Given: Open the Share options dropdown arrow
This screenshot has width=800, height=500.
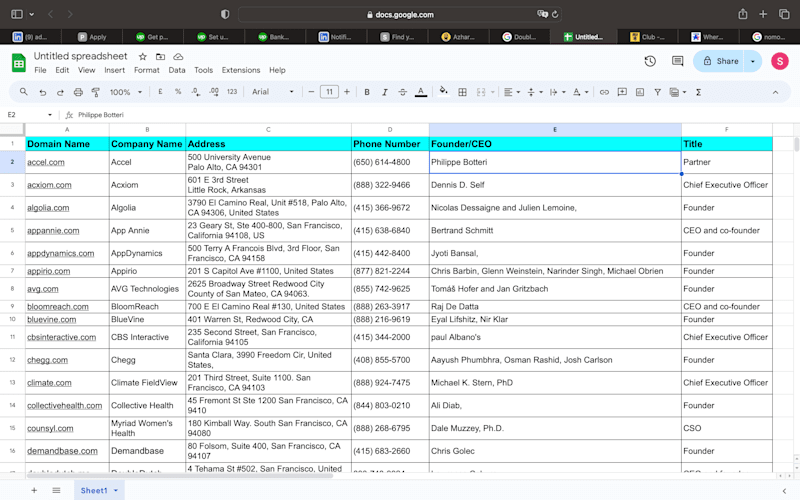Looking at the screenshot, I should click(753, 61).
